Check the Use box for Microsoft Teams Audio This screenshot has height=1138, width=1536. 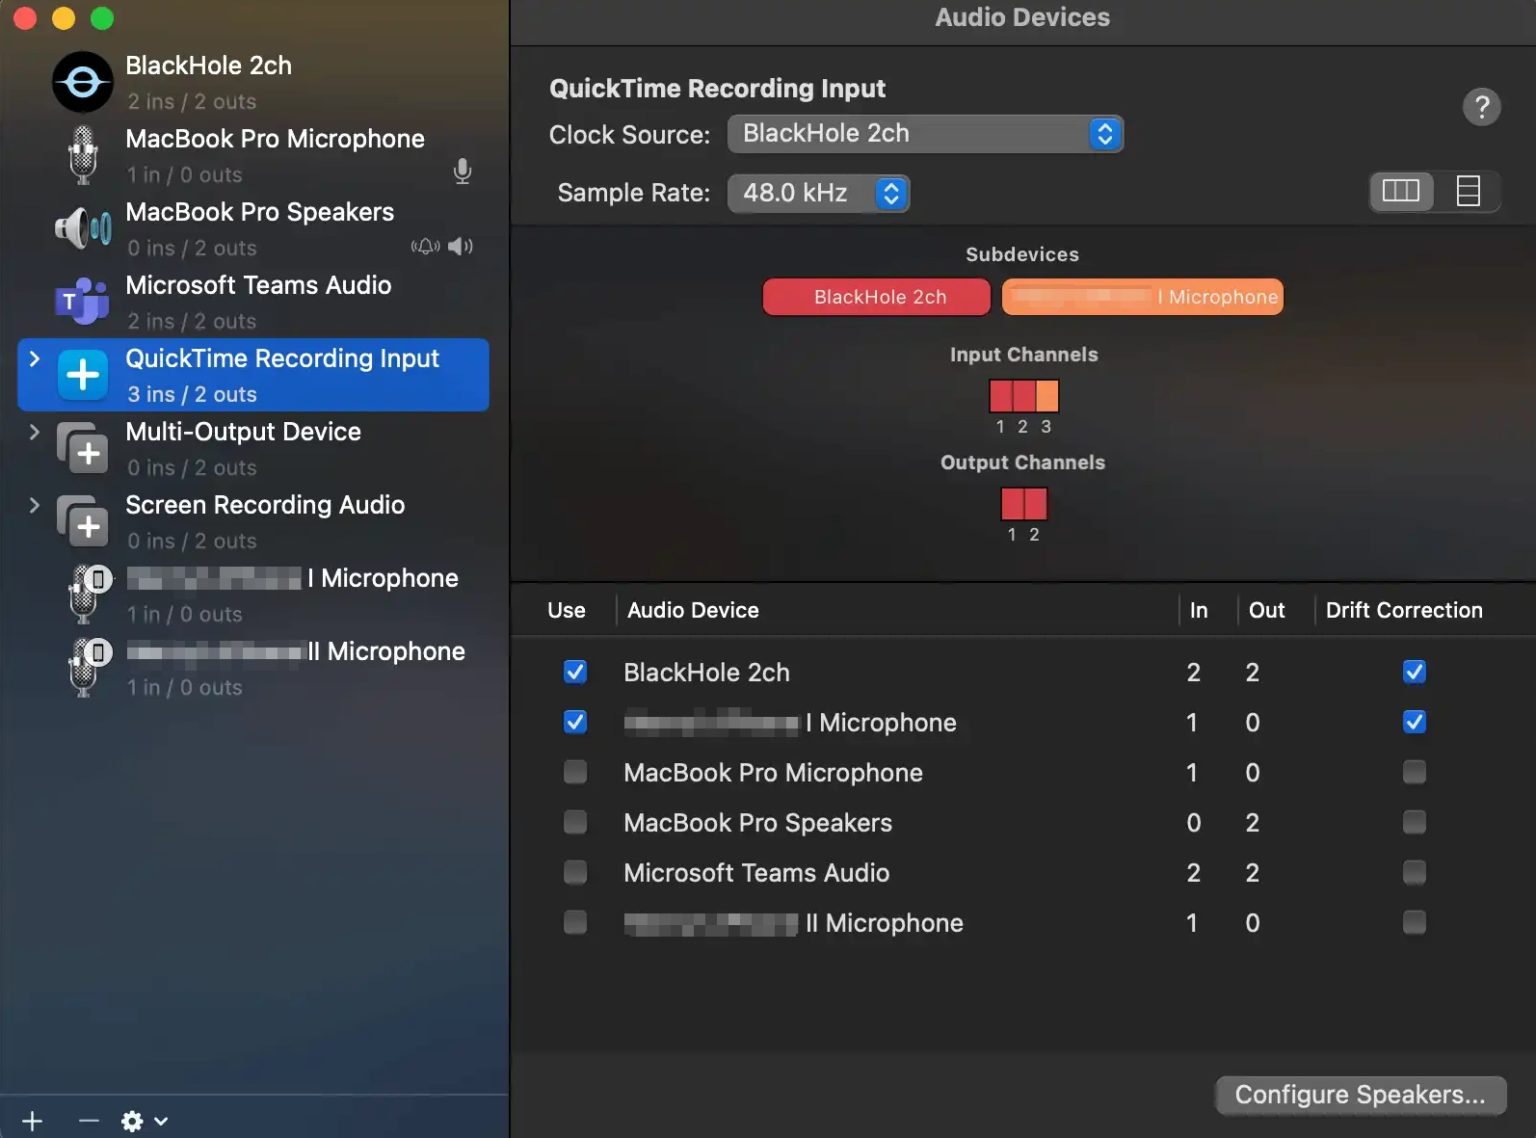tap(575, 871)
